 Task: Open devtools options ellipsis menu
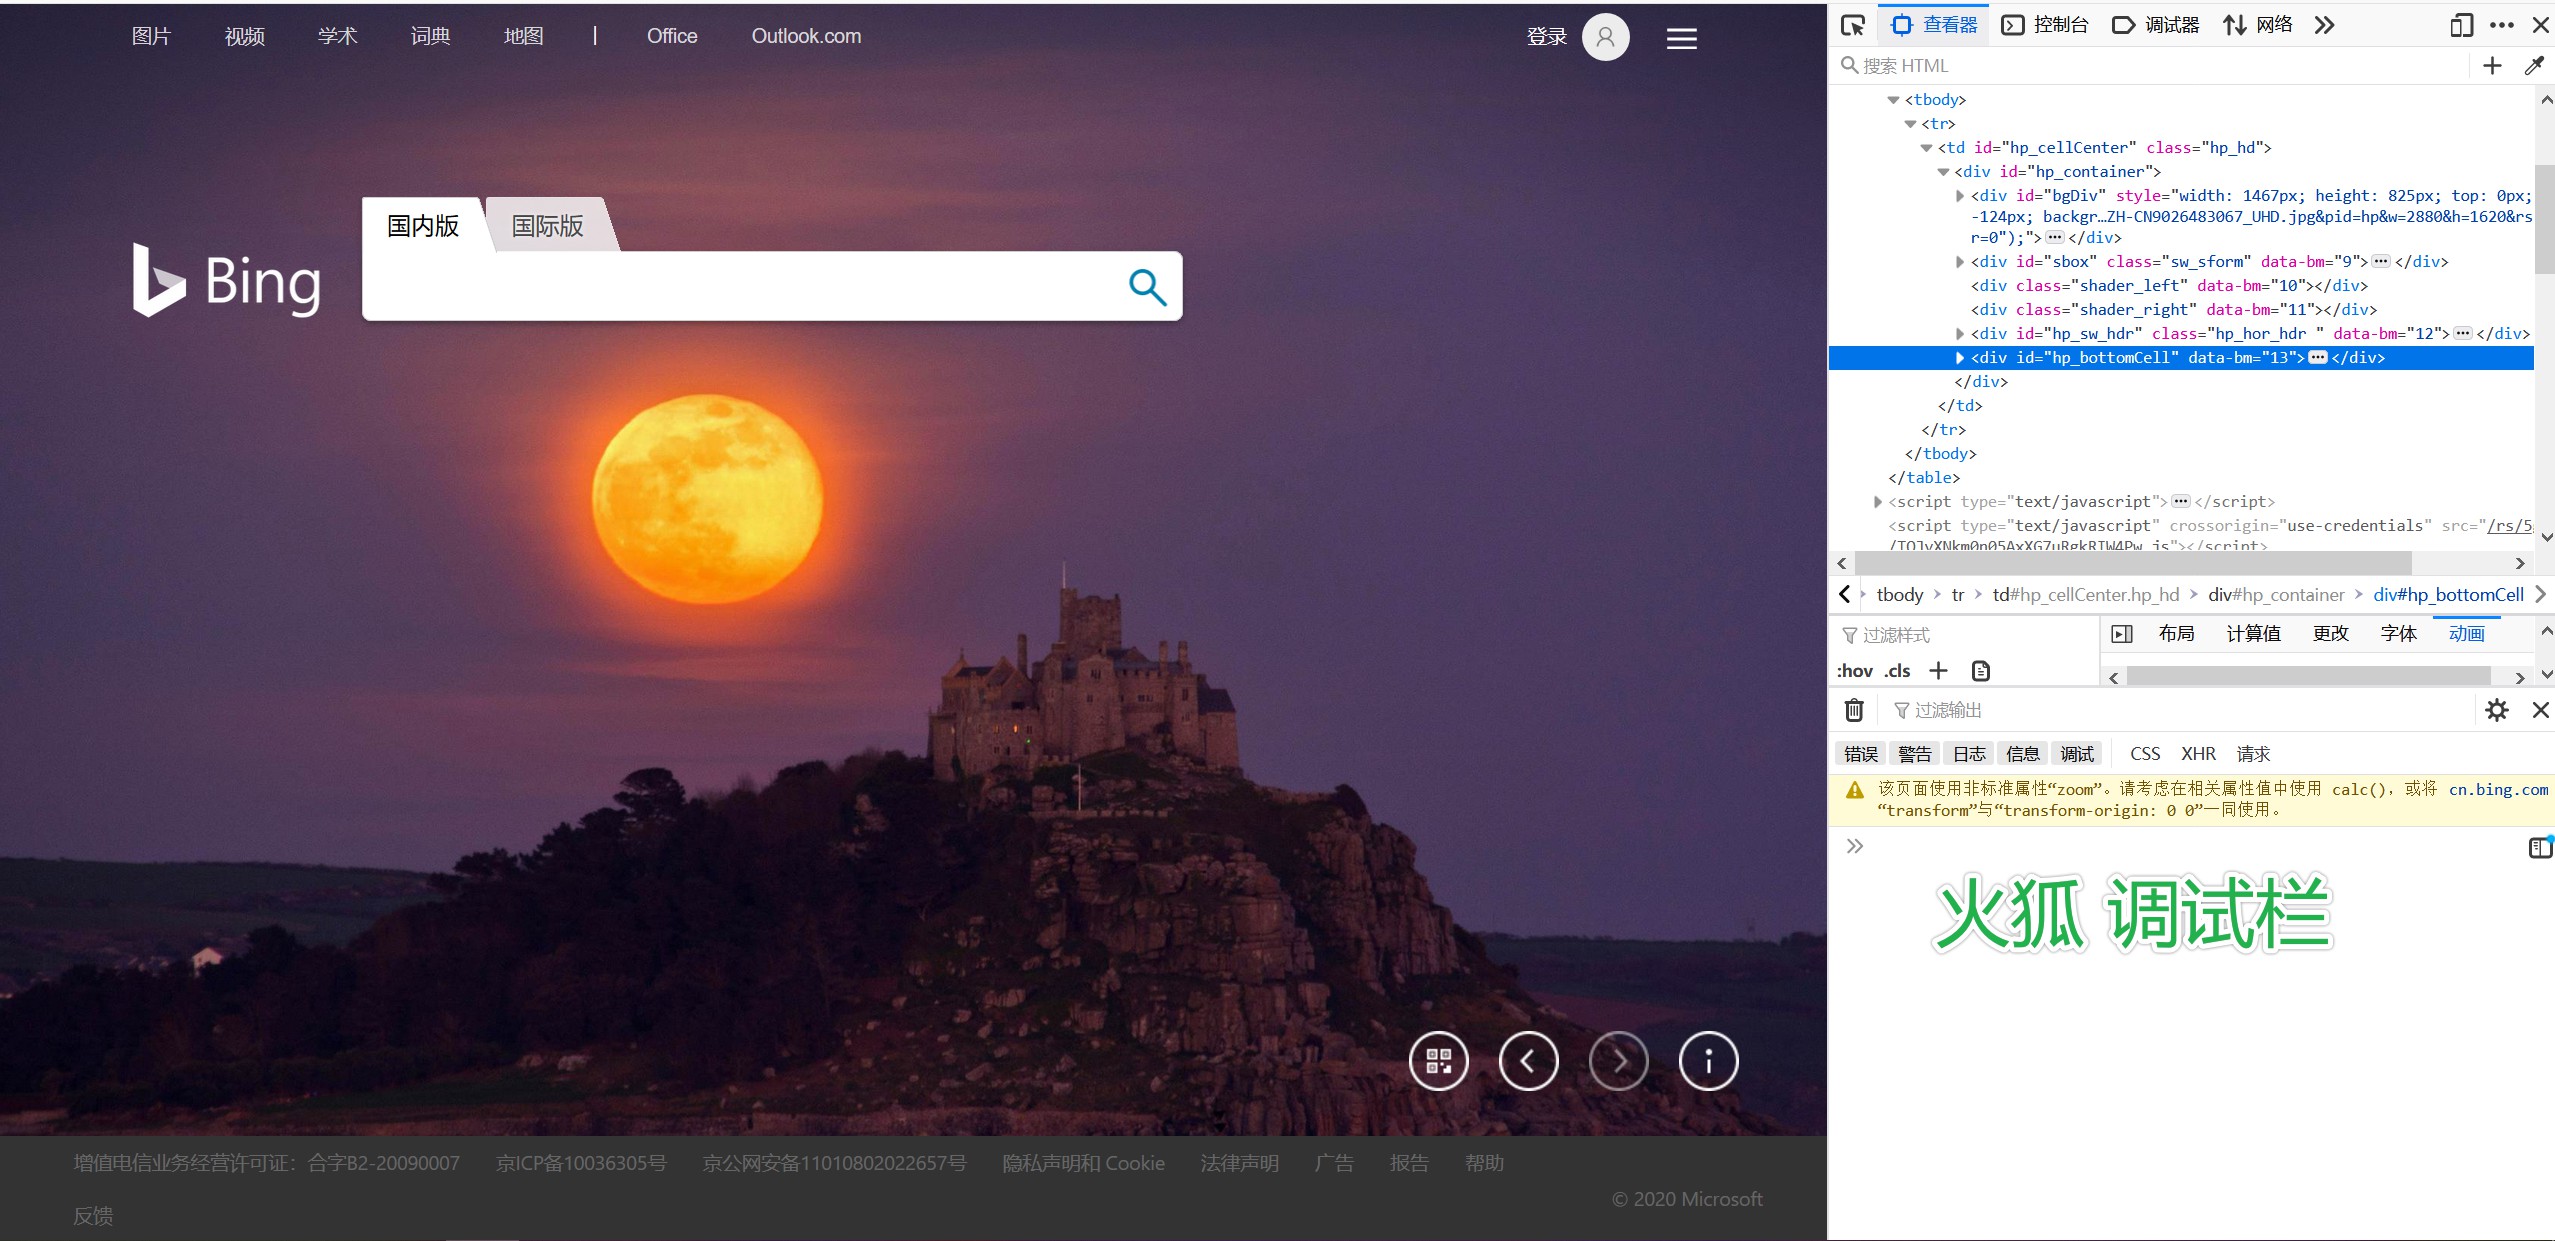pyautogui.click(x=2502, y=25)
